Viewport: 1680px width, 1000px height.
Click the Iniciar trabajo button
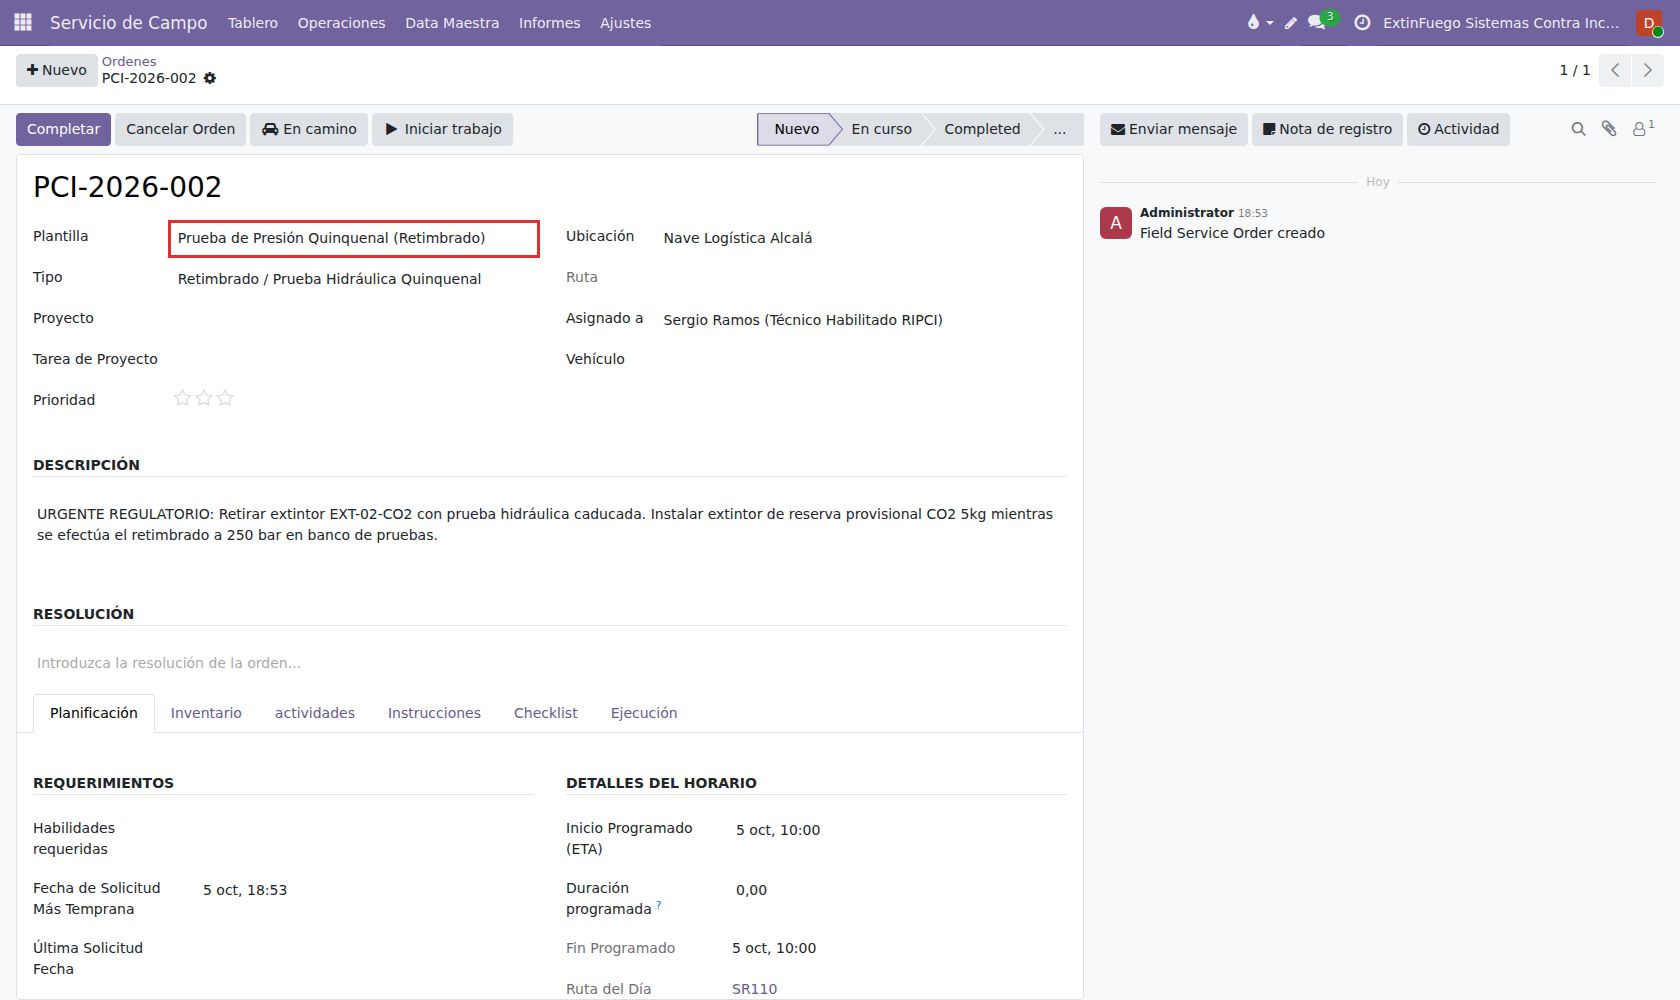[x=443, y=129]
